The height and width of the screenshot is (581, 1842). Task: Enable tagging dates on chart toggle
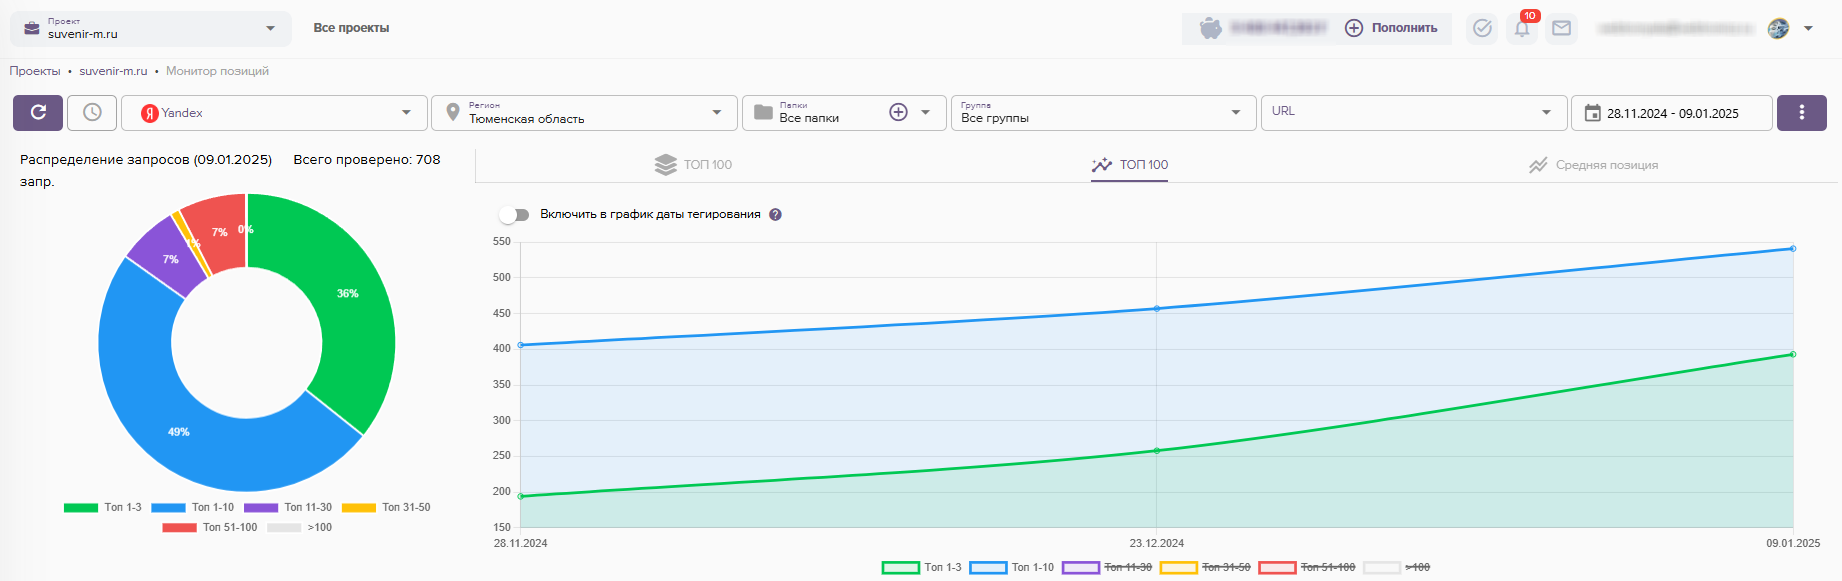point(514,215)
